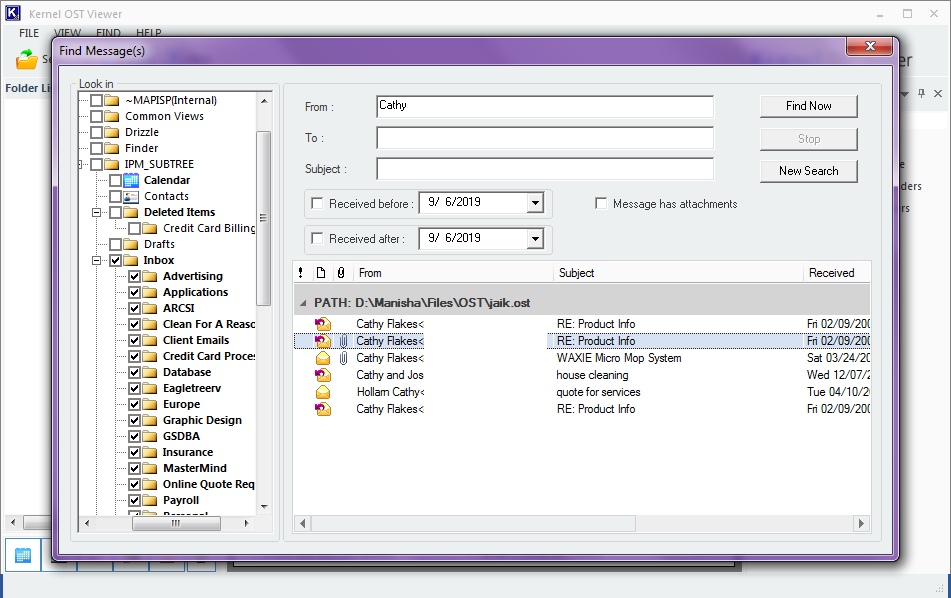Click the Drizzle folder icon
Screen dimensions: 951x598
coord(112,132)
